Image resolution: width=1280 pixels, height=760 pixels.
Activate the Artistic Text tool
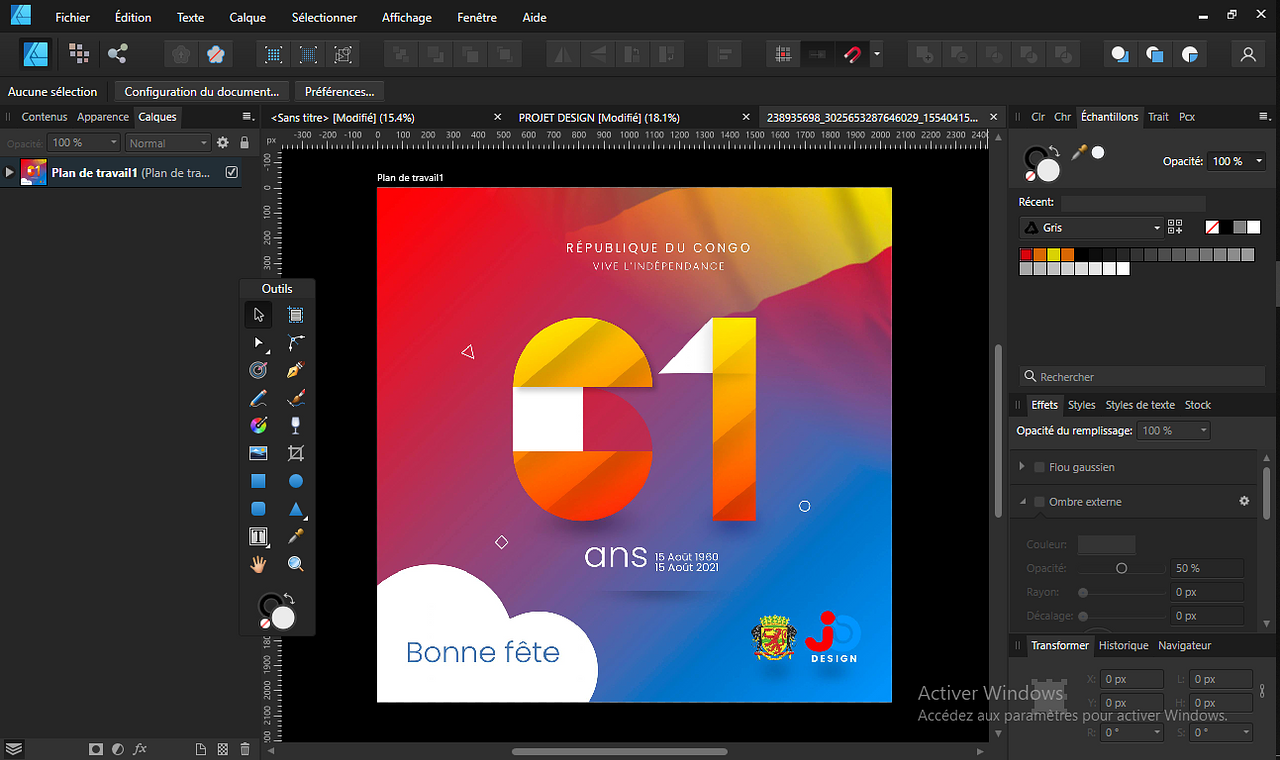(258, 537)
